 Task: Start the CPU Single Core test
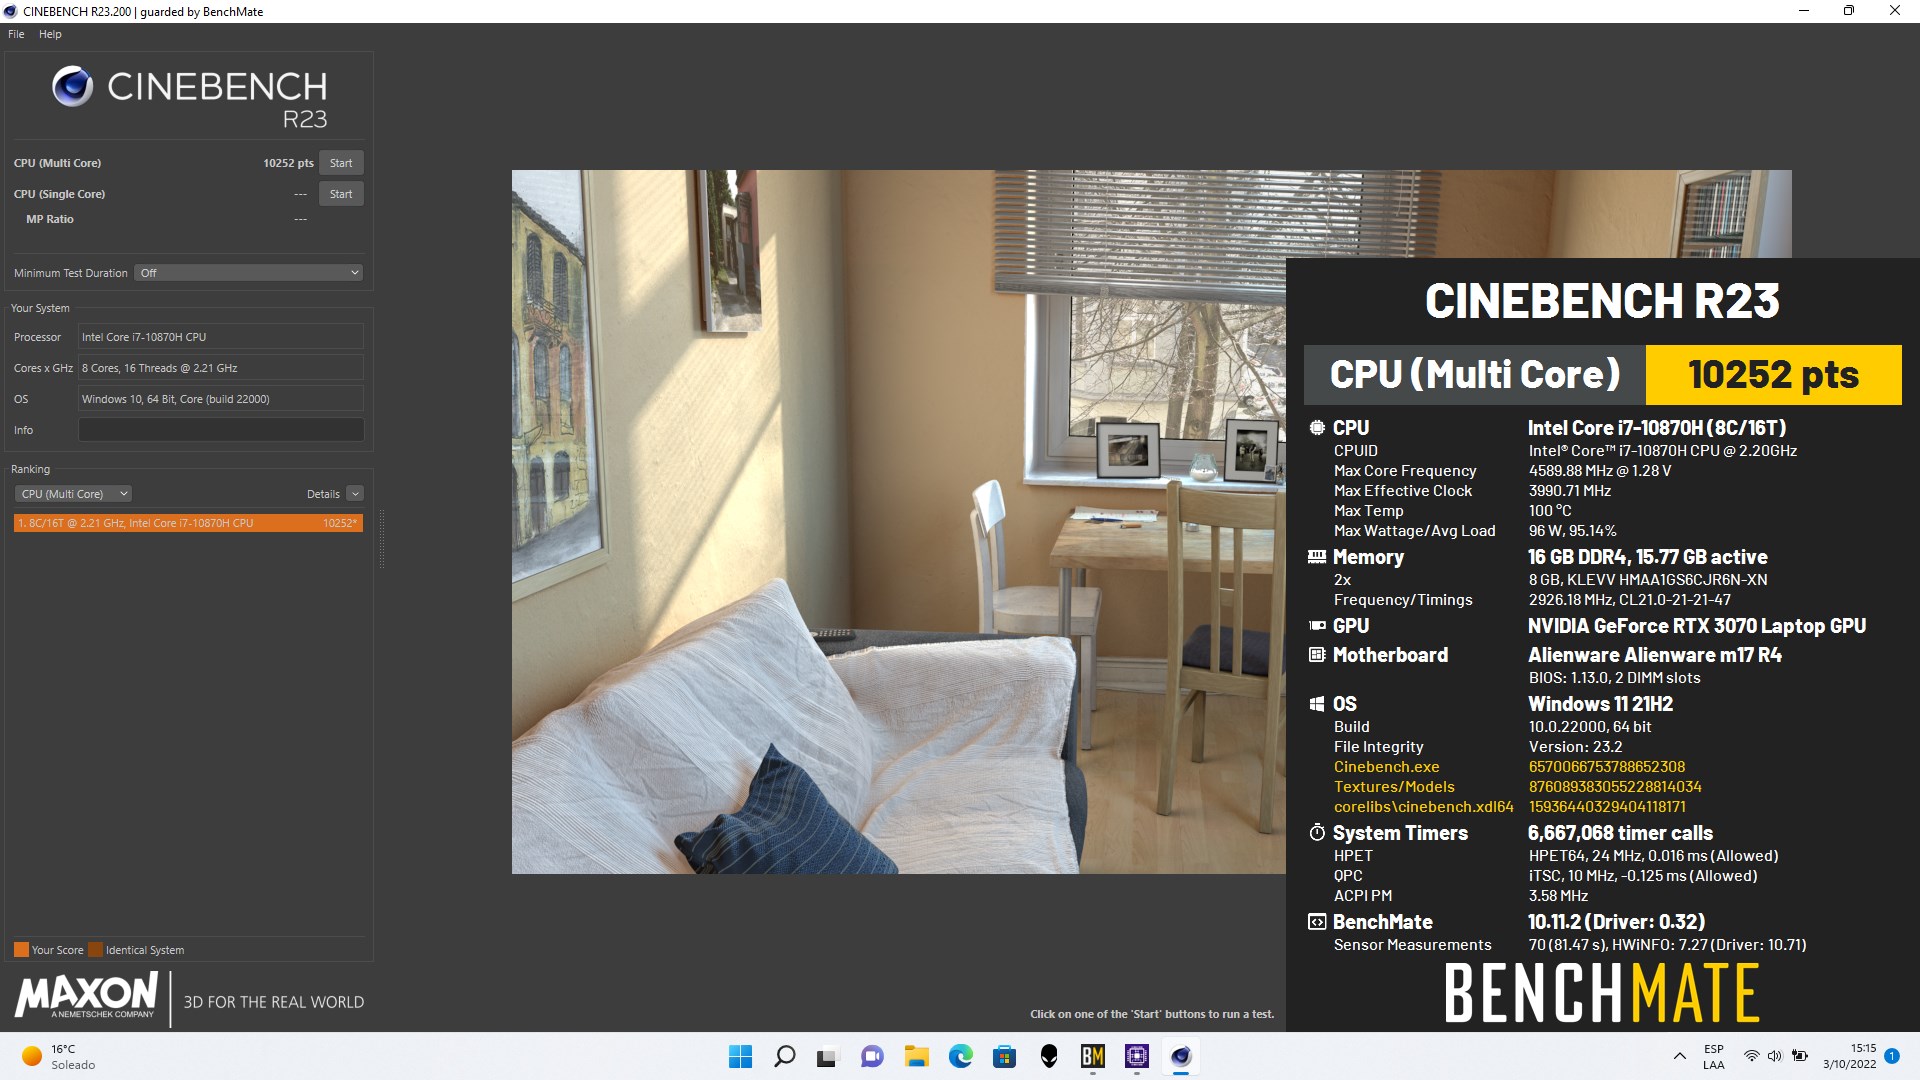[x=341, y=194]
